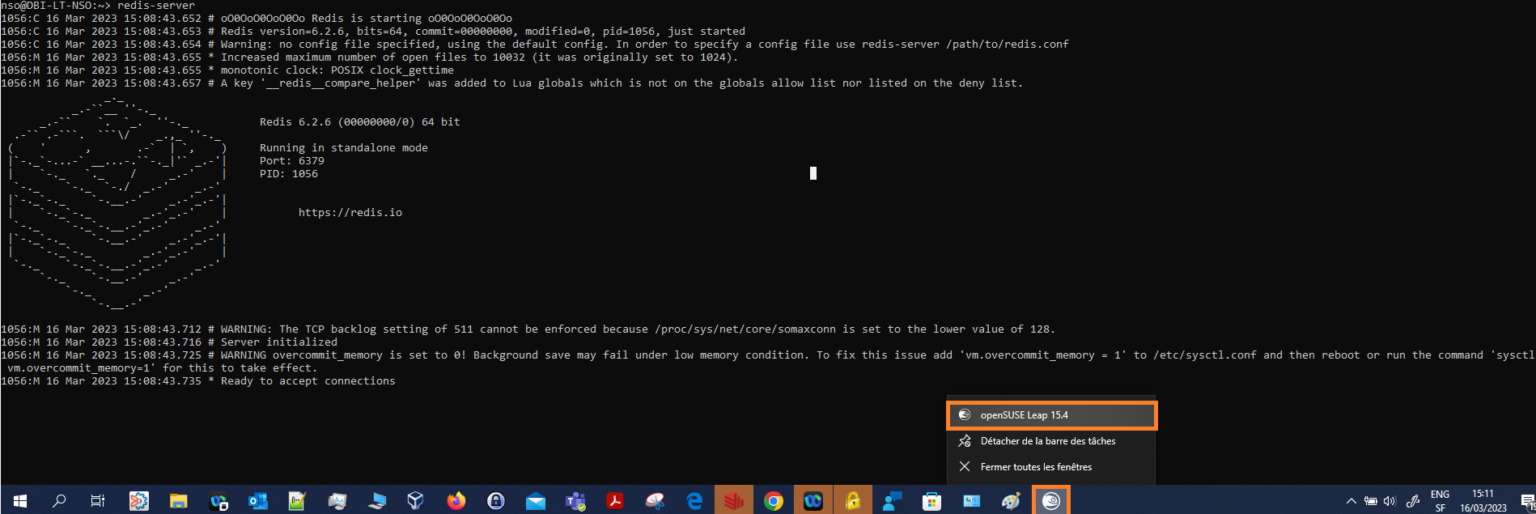Launch Google Chrome from the taskbar

click(773, 501)
